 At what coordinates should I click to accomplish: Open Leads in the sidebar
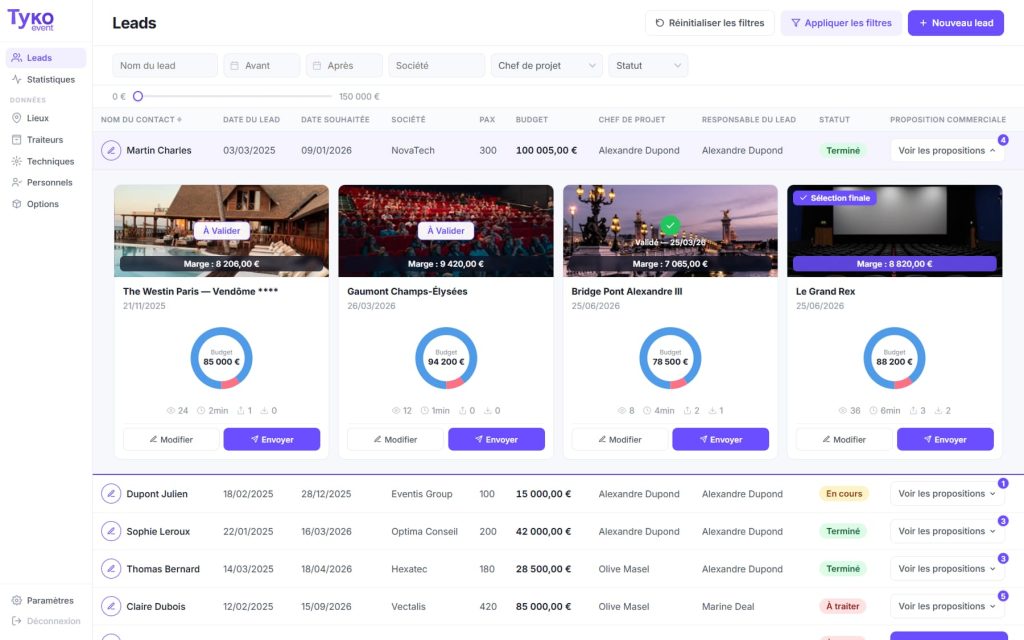coord(46,57)
